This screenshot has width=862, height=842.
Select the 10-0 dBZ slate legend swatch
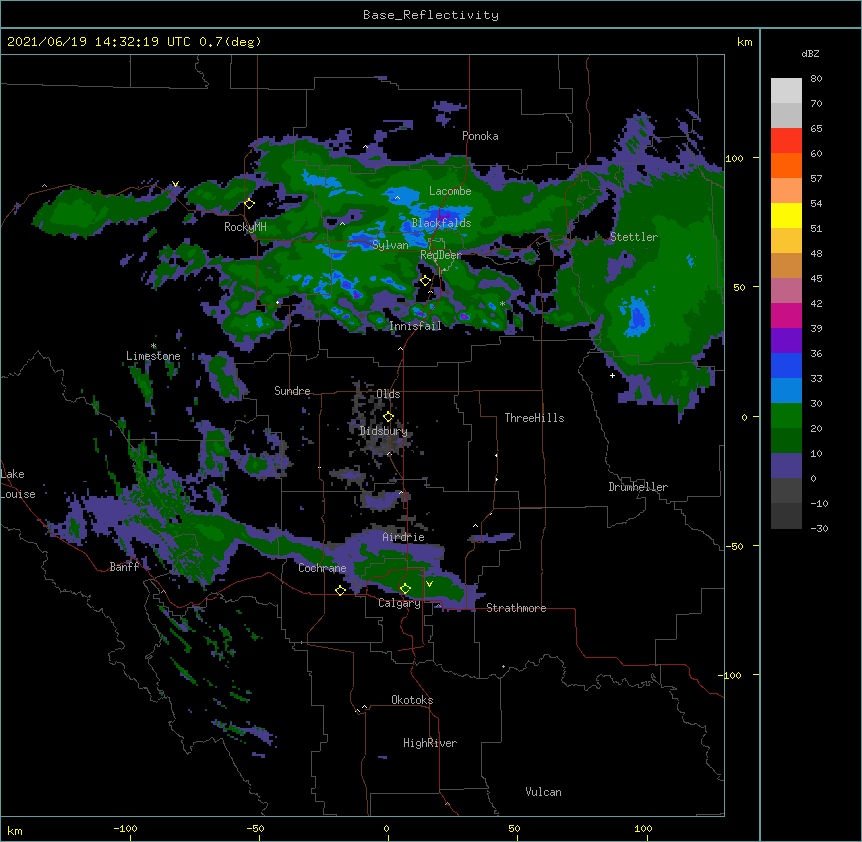[786, 466]
